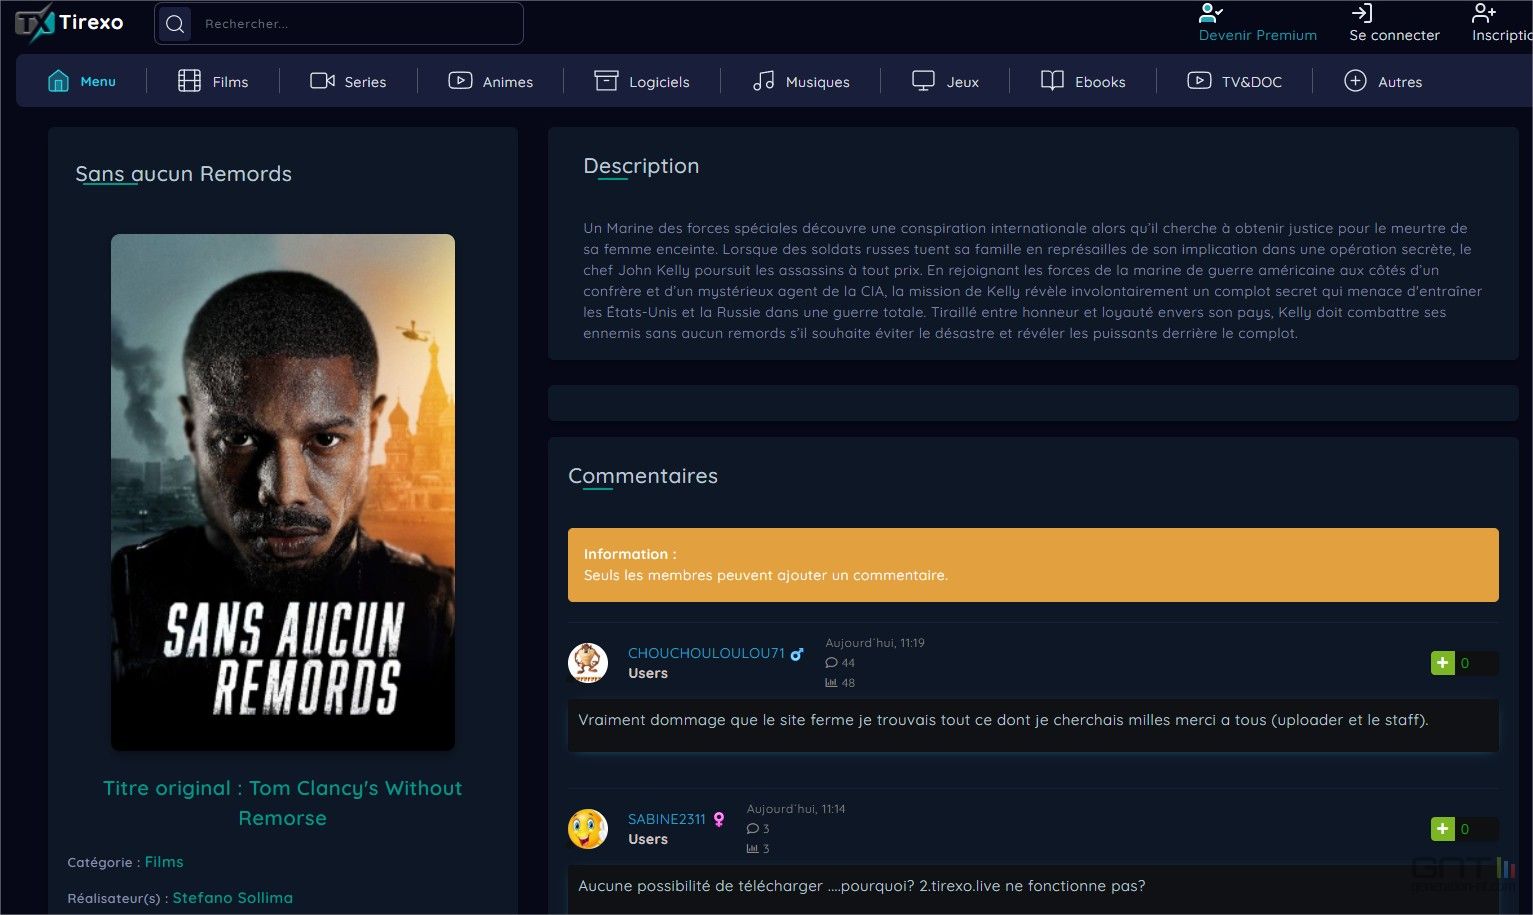Click the Tirexo logo icon
1533x915 pixels.
[34, 23]
